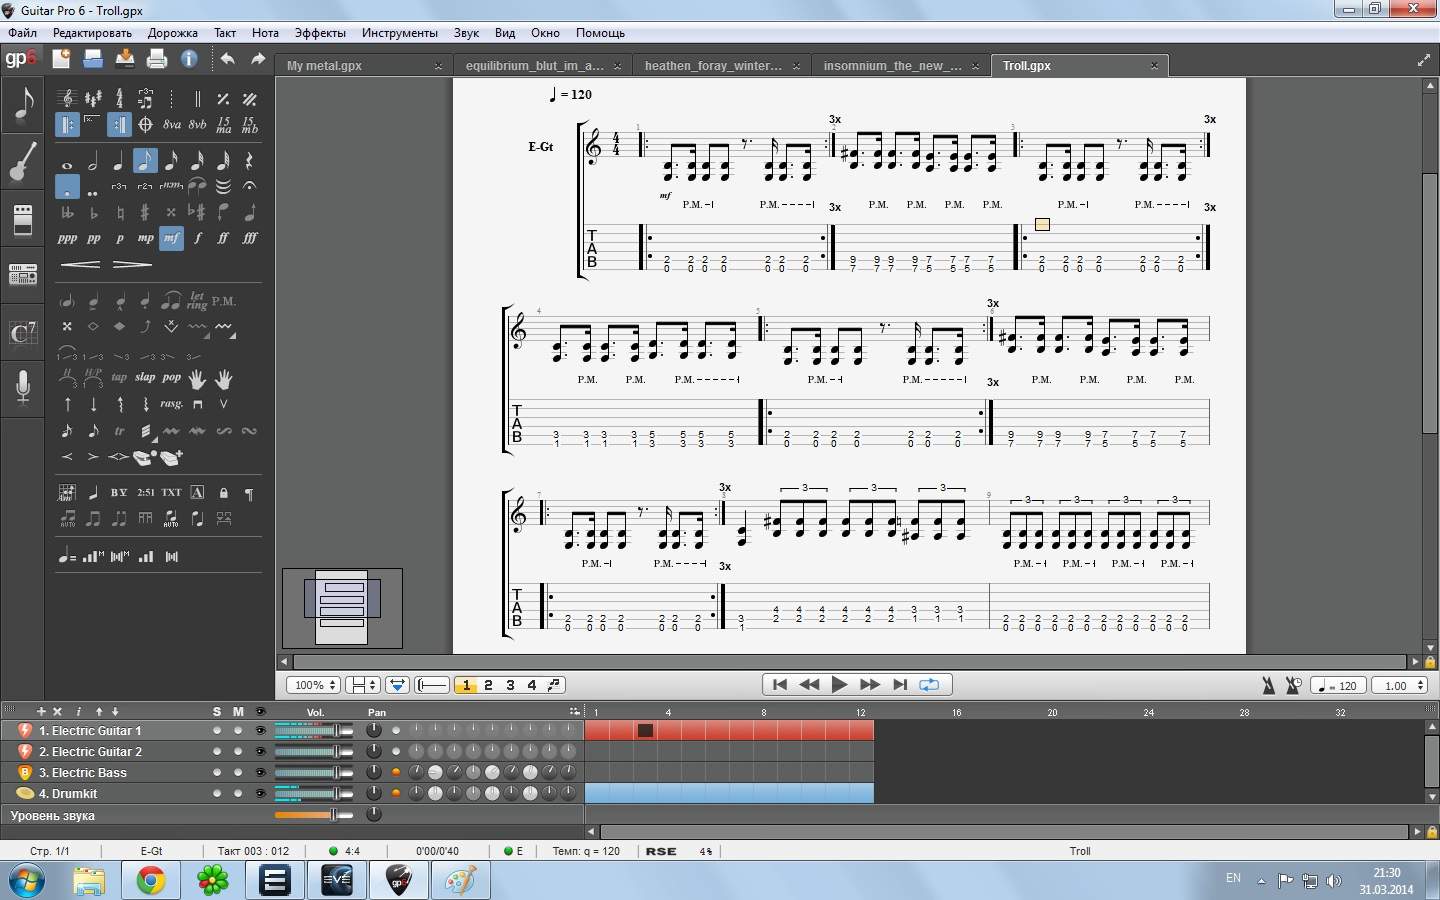Apply palm mute (P.M.) effect
Viewport: 1440px width, 900px height.
tap(224, 301)
